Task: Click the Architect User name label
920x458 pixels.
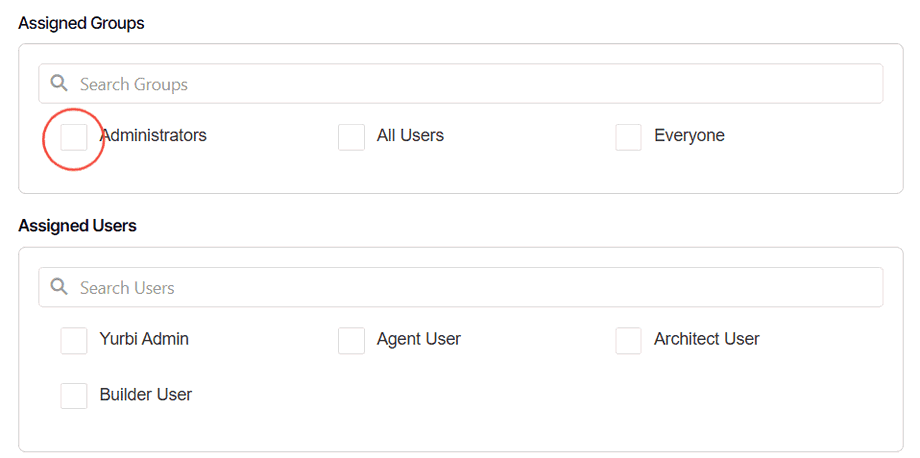Action: 706,339
